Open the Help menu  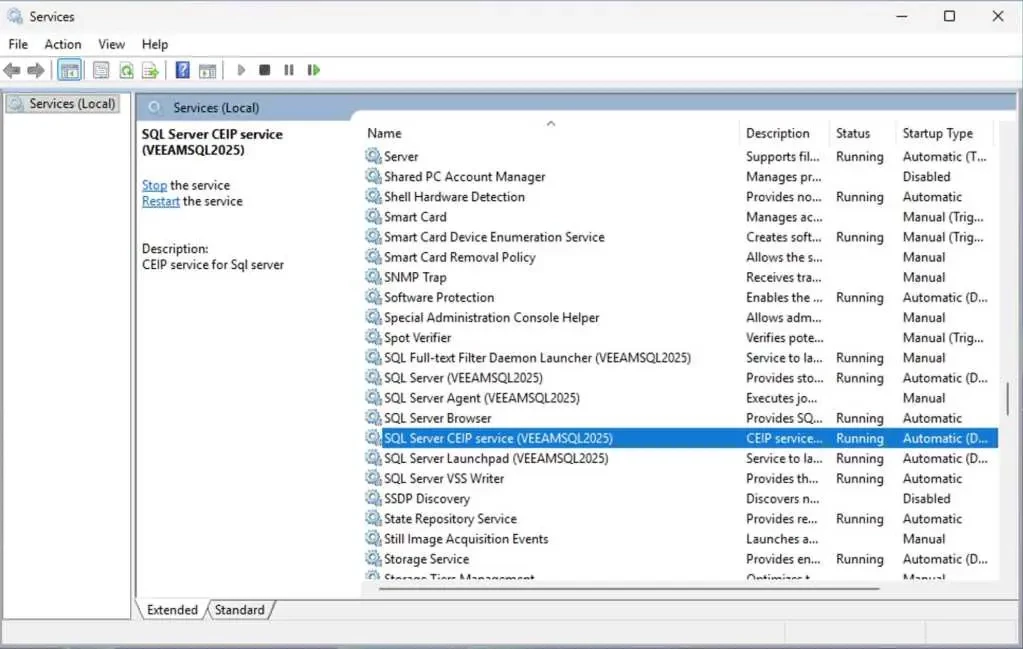[155, 44]
